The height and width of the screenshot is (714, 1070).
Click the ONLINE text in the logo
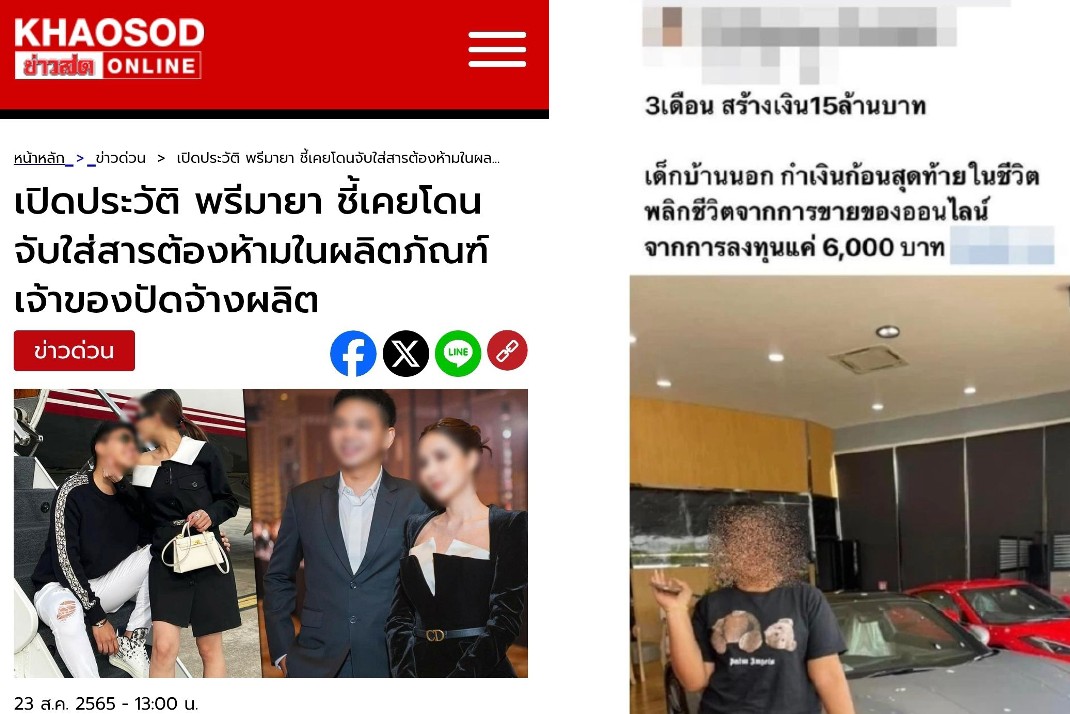151,66
